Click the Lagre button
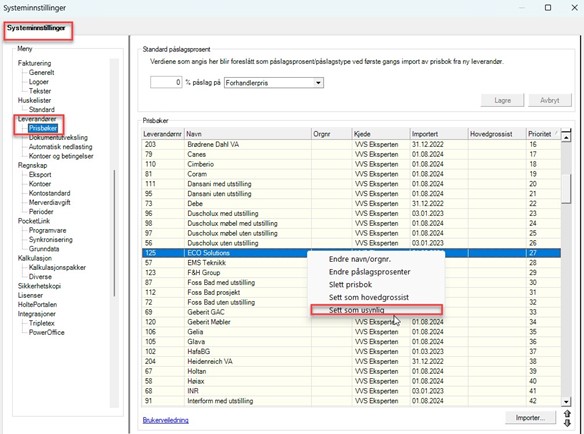Image resolution: width=584 pixels, height=434 pixels. (502, 100)
